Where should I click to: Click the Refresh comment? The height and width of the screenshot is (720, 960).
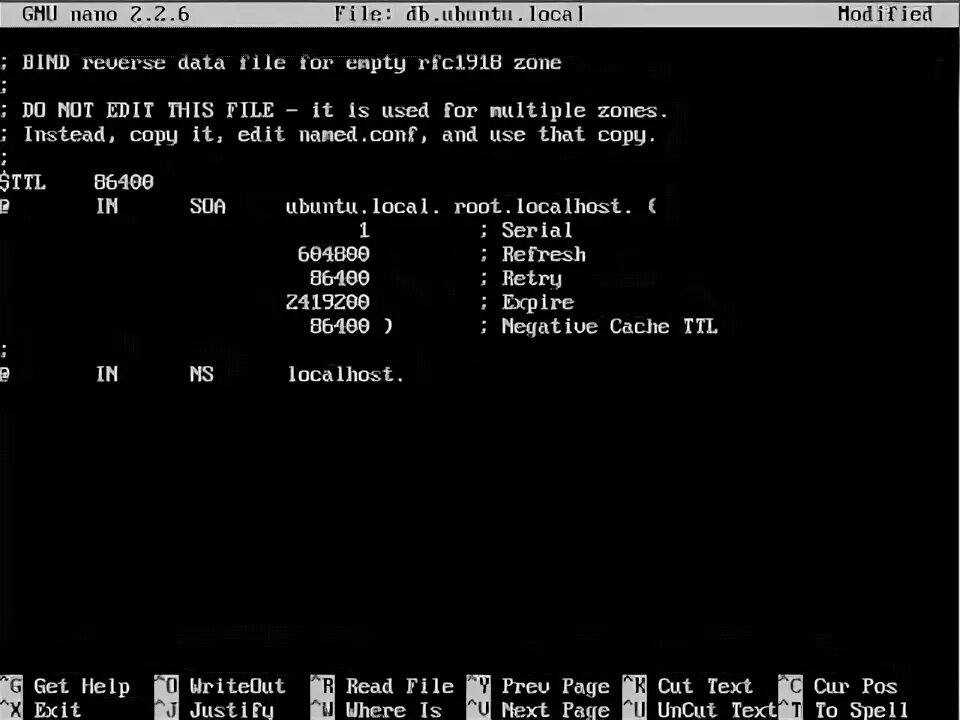tap(544, 254)
